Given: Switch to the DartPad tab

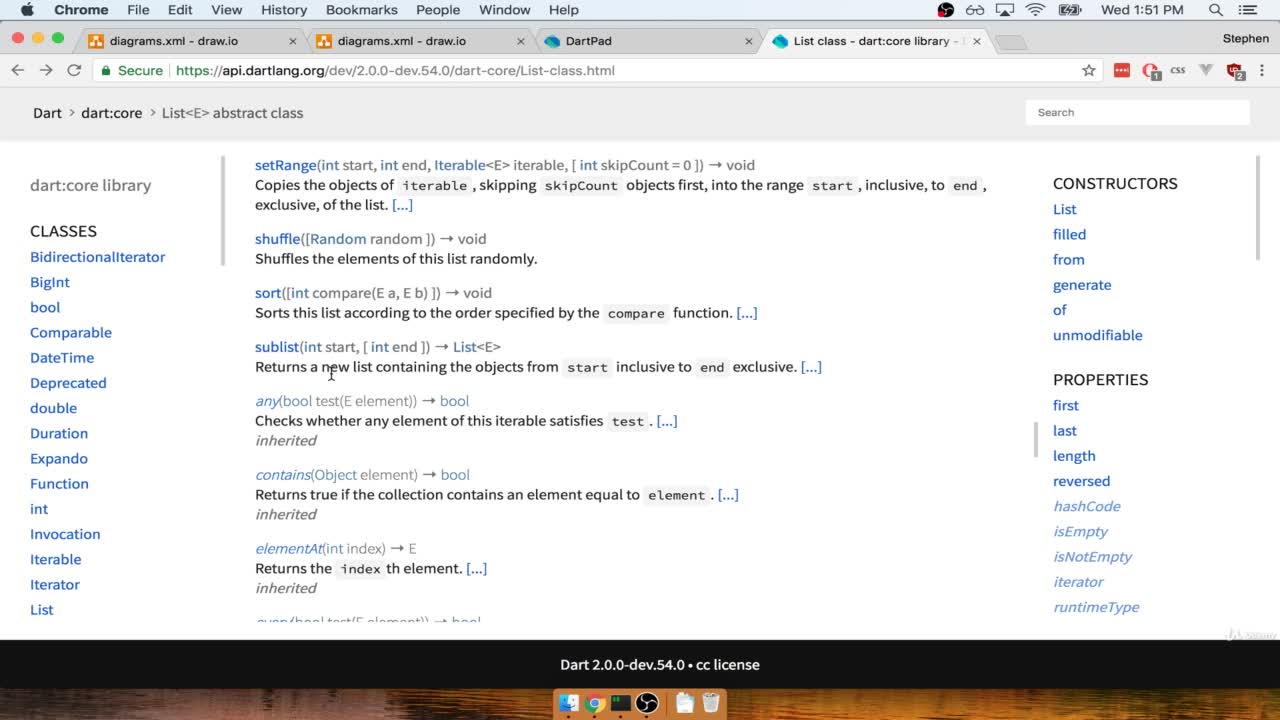Looking at the screenshot, I should pos(647,41).
